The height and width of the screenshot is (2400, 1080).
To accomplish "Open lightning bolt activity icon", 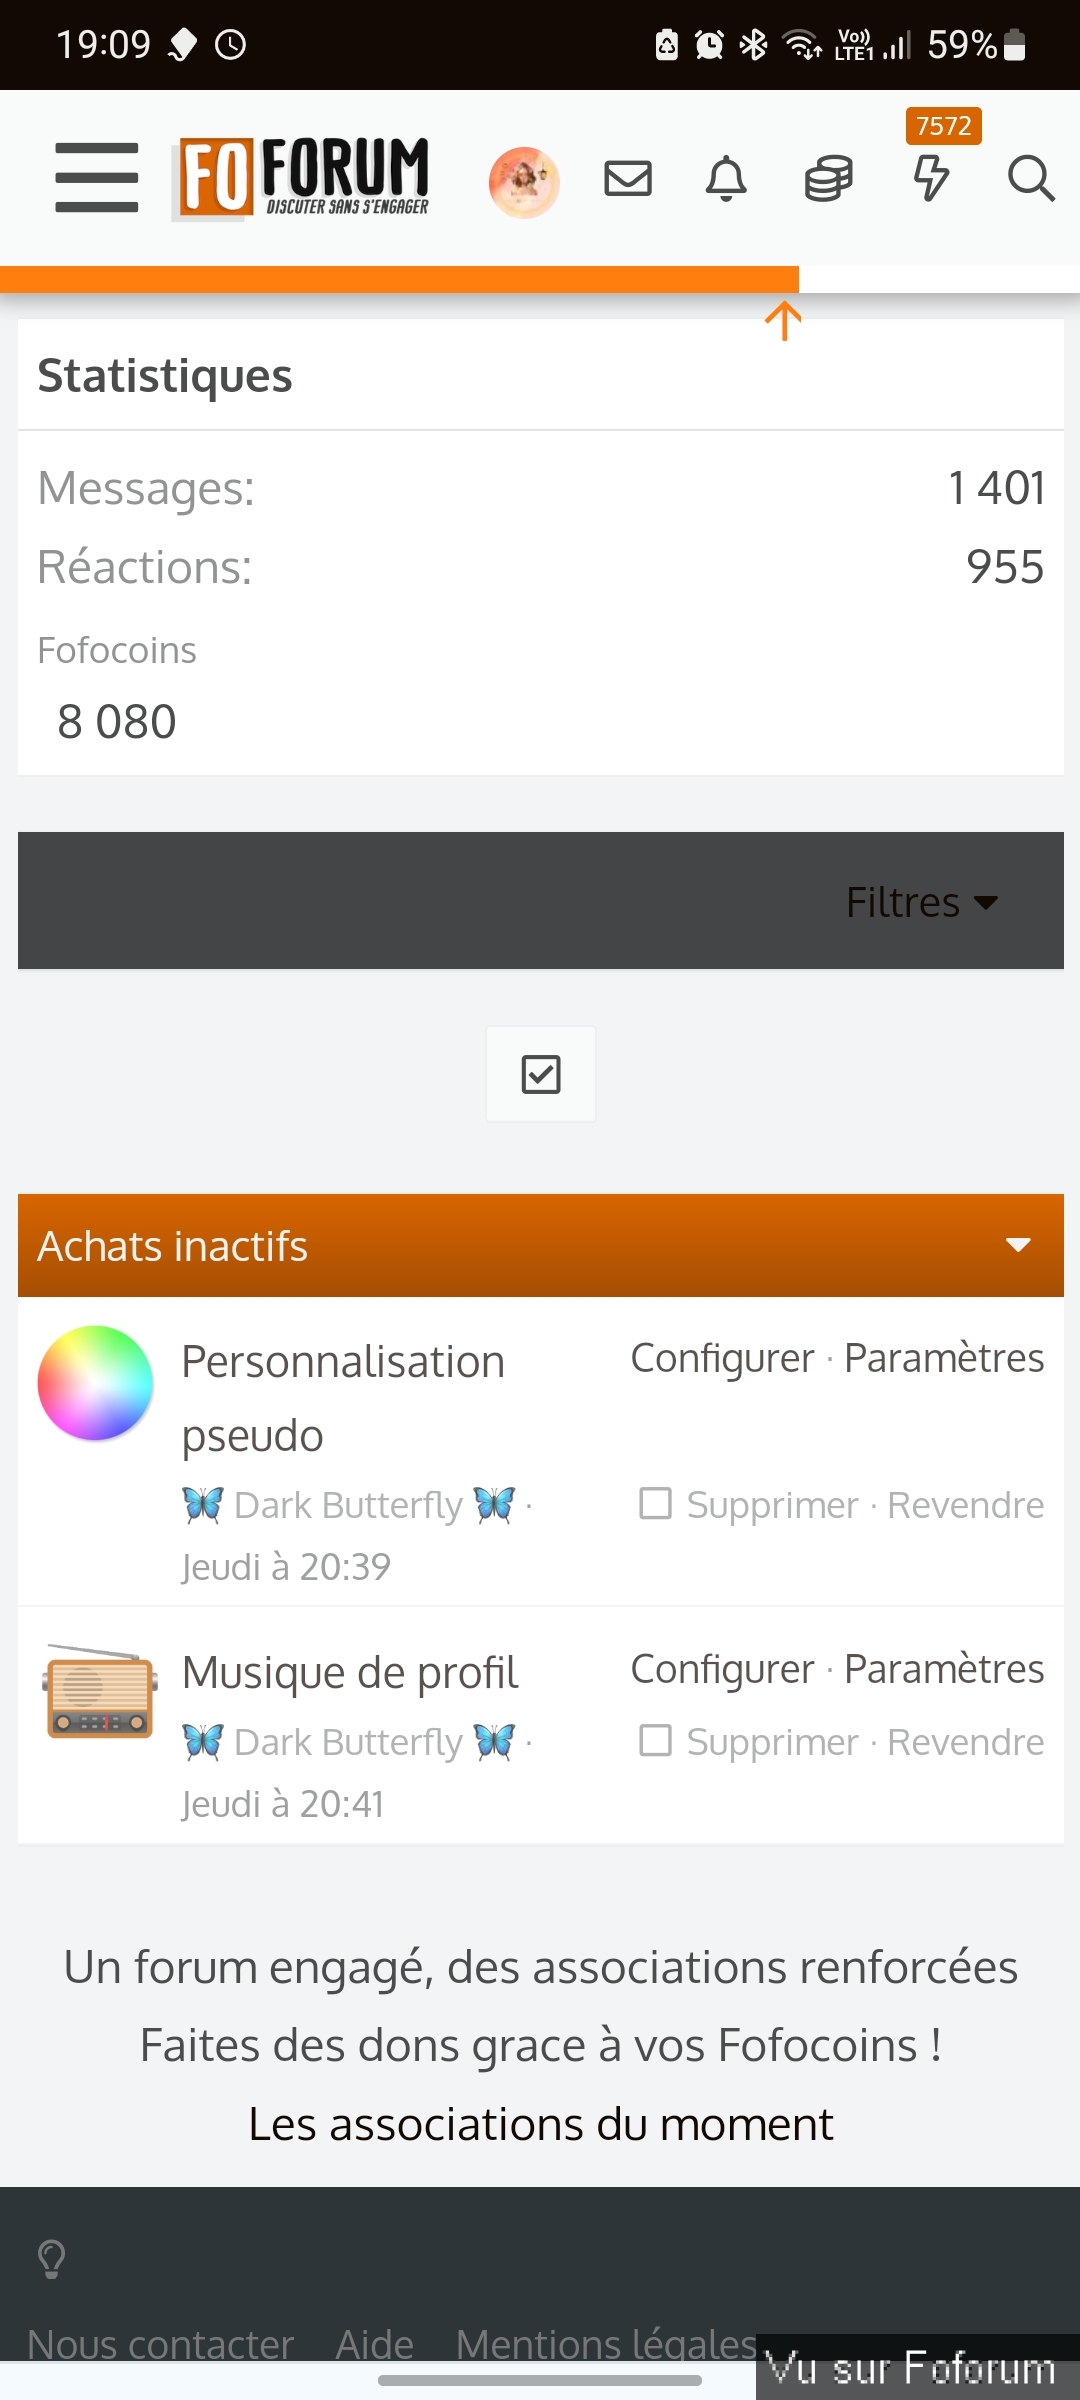I will click(x=931, y=178).
